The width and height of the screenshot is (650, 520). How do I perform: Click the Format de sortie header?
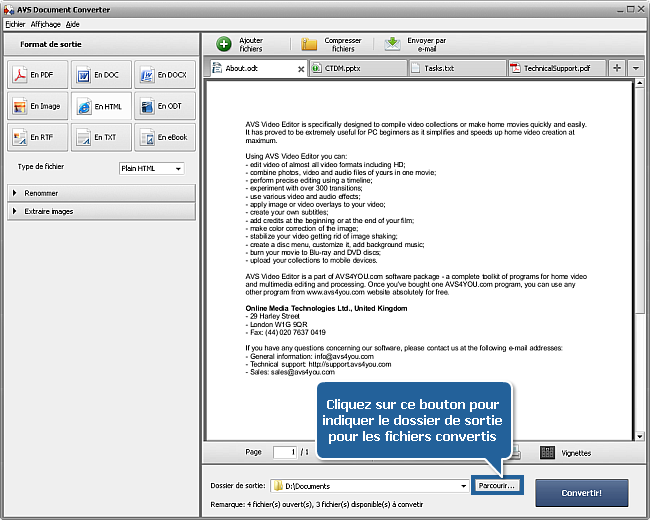tap(51, 44)
